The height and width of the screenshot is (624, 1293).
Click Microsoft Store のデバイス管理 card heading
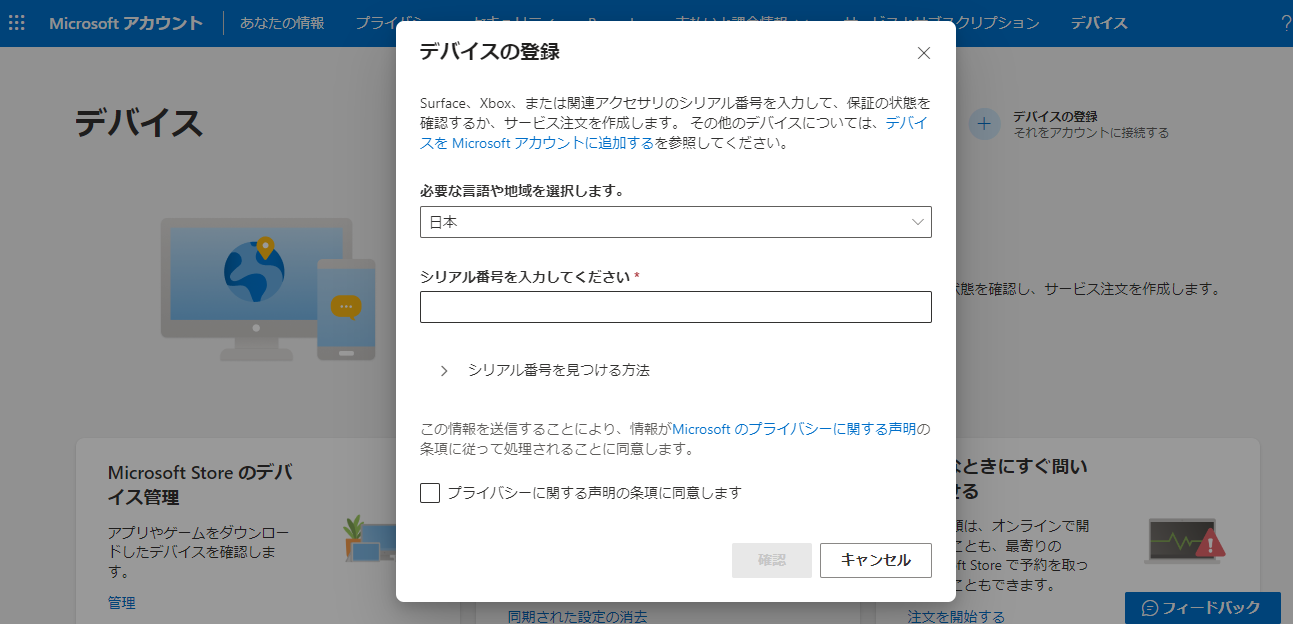pyautogui.click(x=199, y=484)
